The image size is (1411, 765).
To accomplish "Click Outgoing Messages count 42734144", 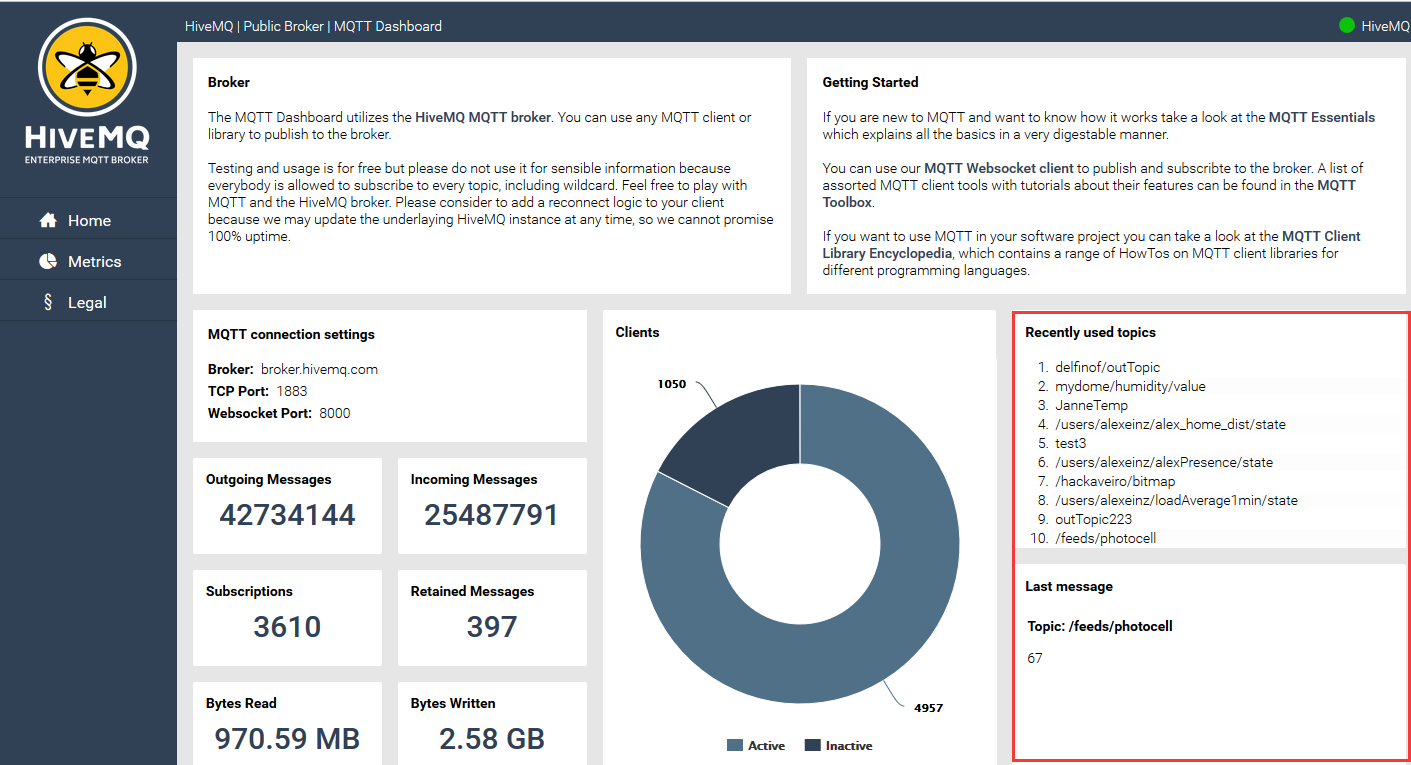I will click(287, 515).
